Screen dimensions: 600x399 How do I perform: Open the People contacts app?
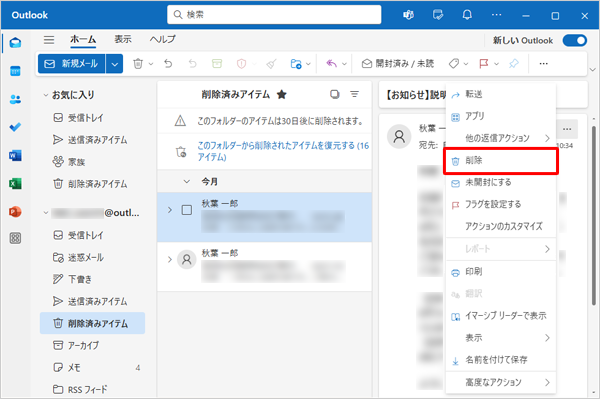tap(15, 99)
